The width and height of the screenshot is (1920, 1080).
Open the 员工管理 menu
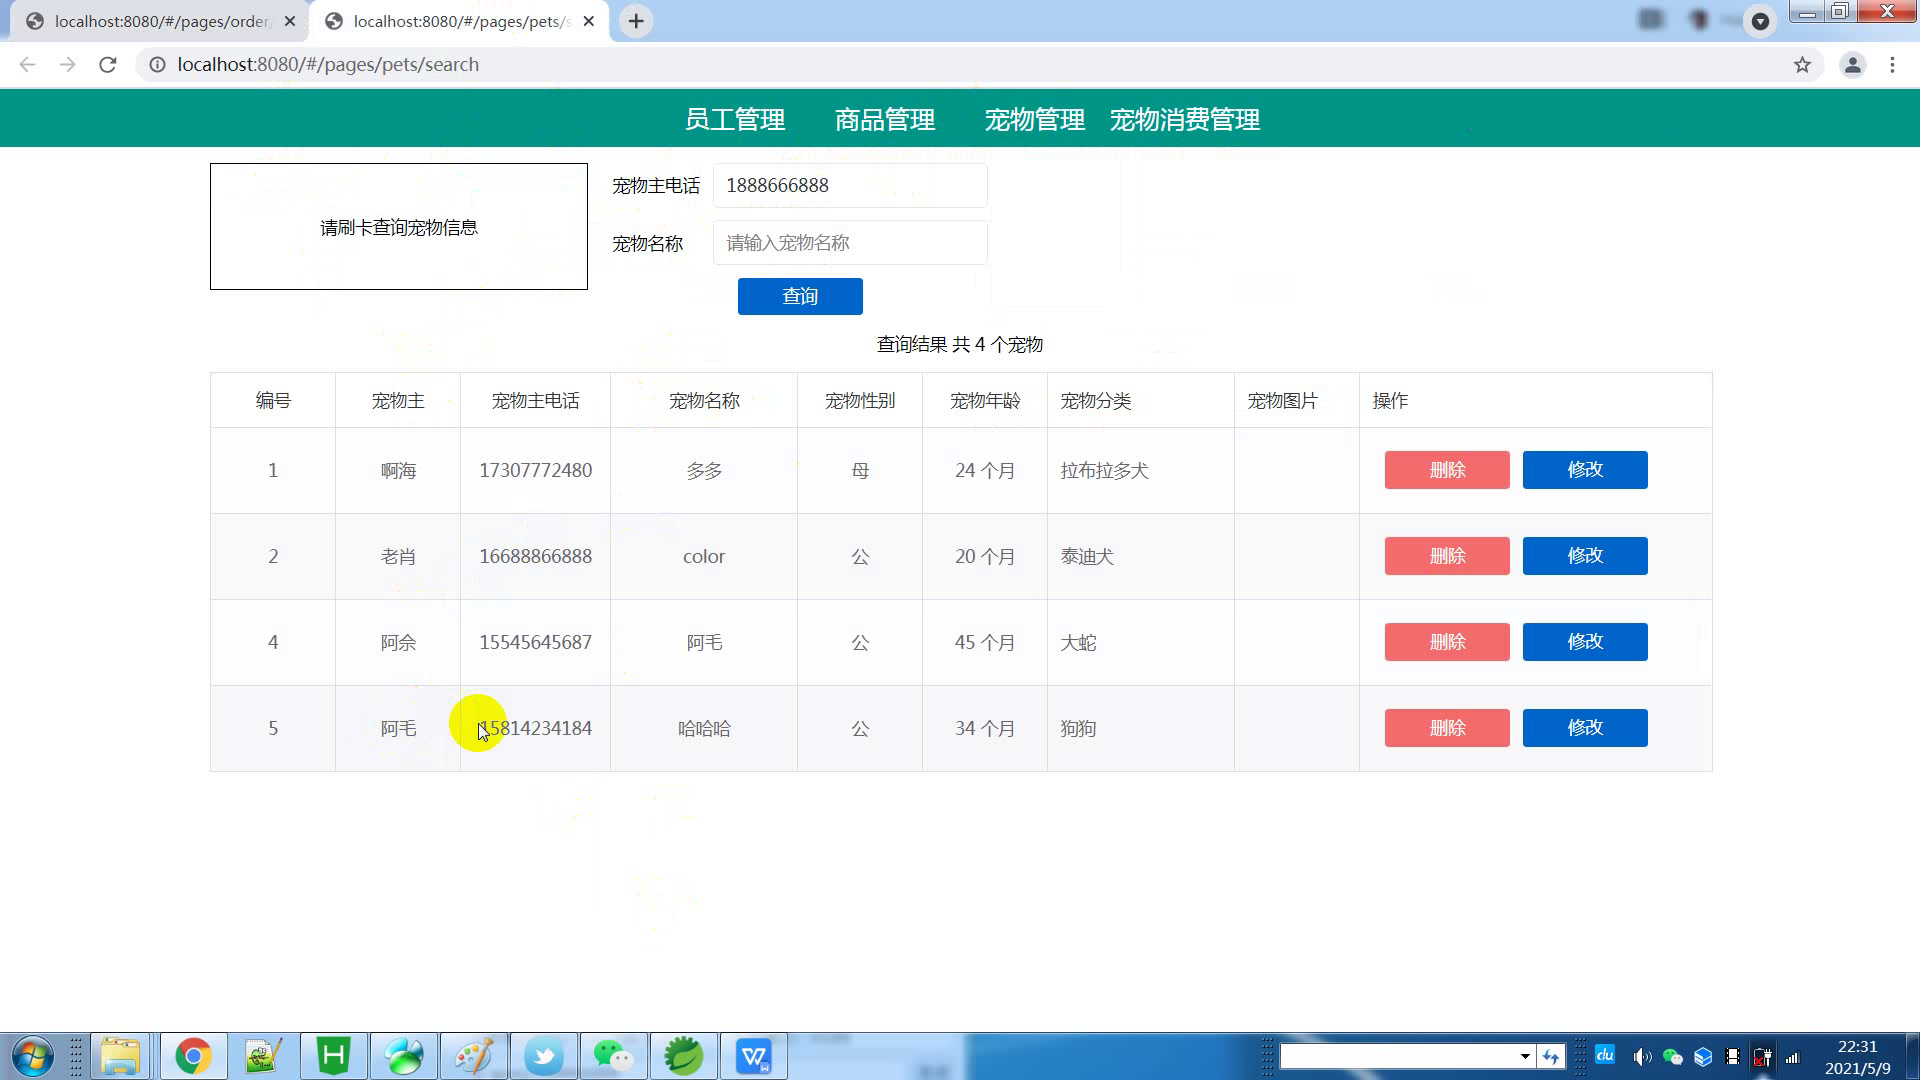pos(735,120)
